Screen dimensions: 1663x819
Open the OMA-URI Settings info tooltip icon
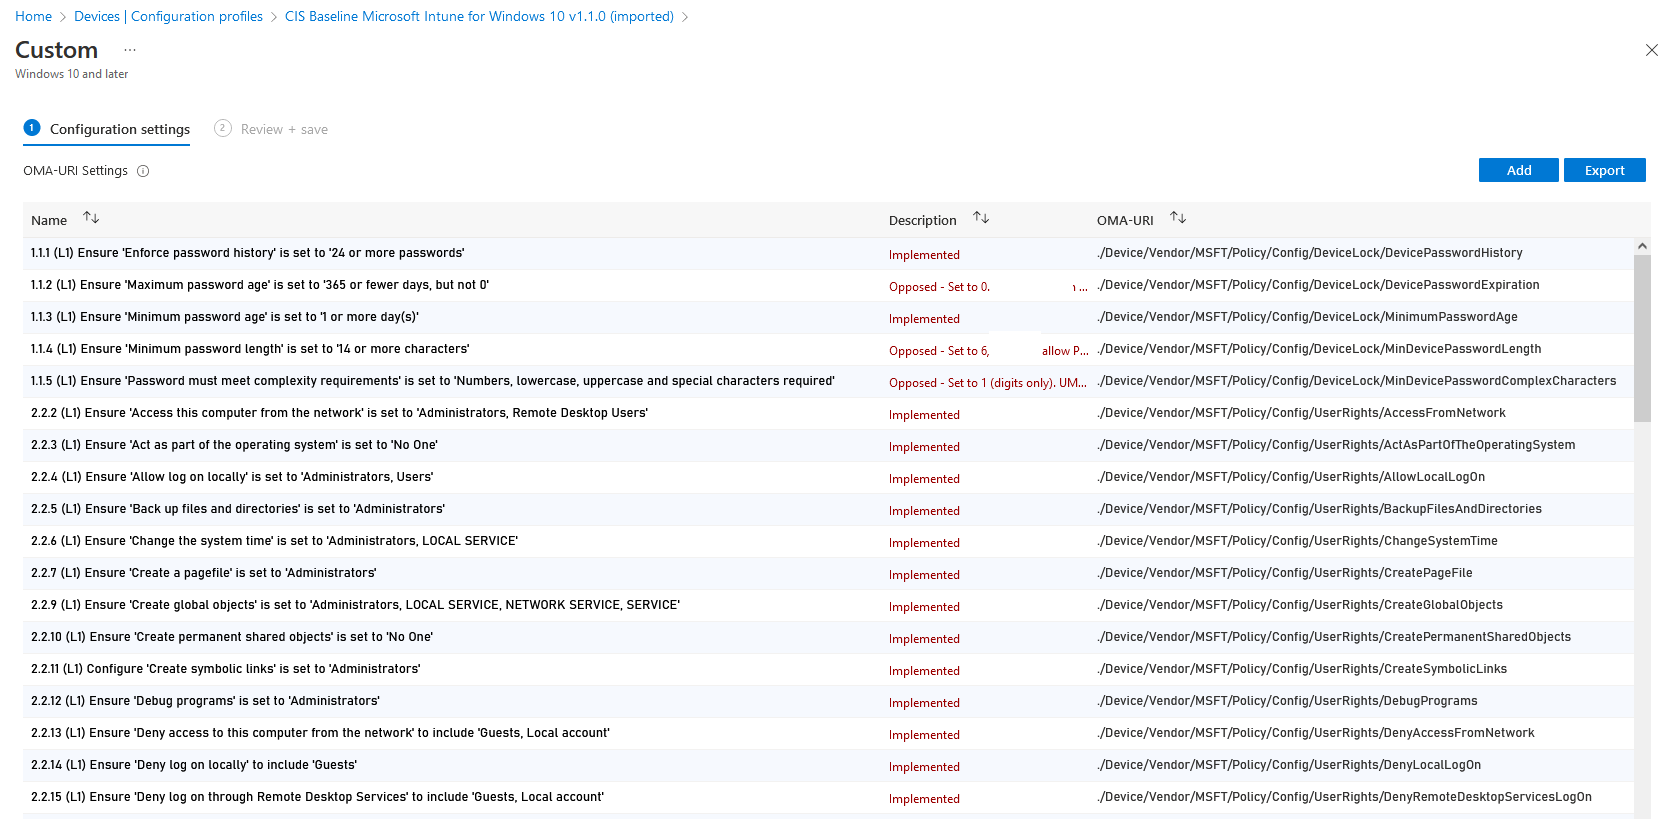point(143,171)
